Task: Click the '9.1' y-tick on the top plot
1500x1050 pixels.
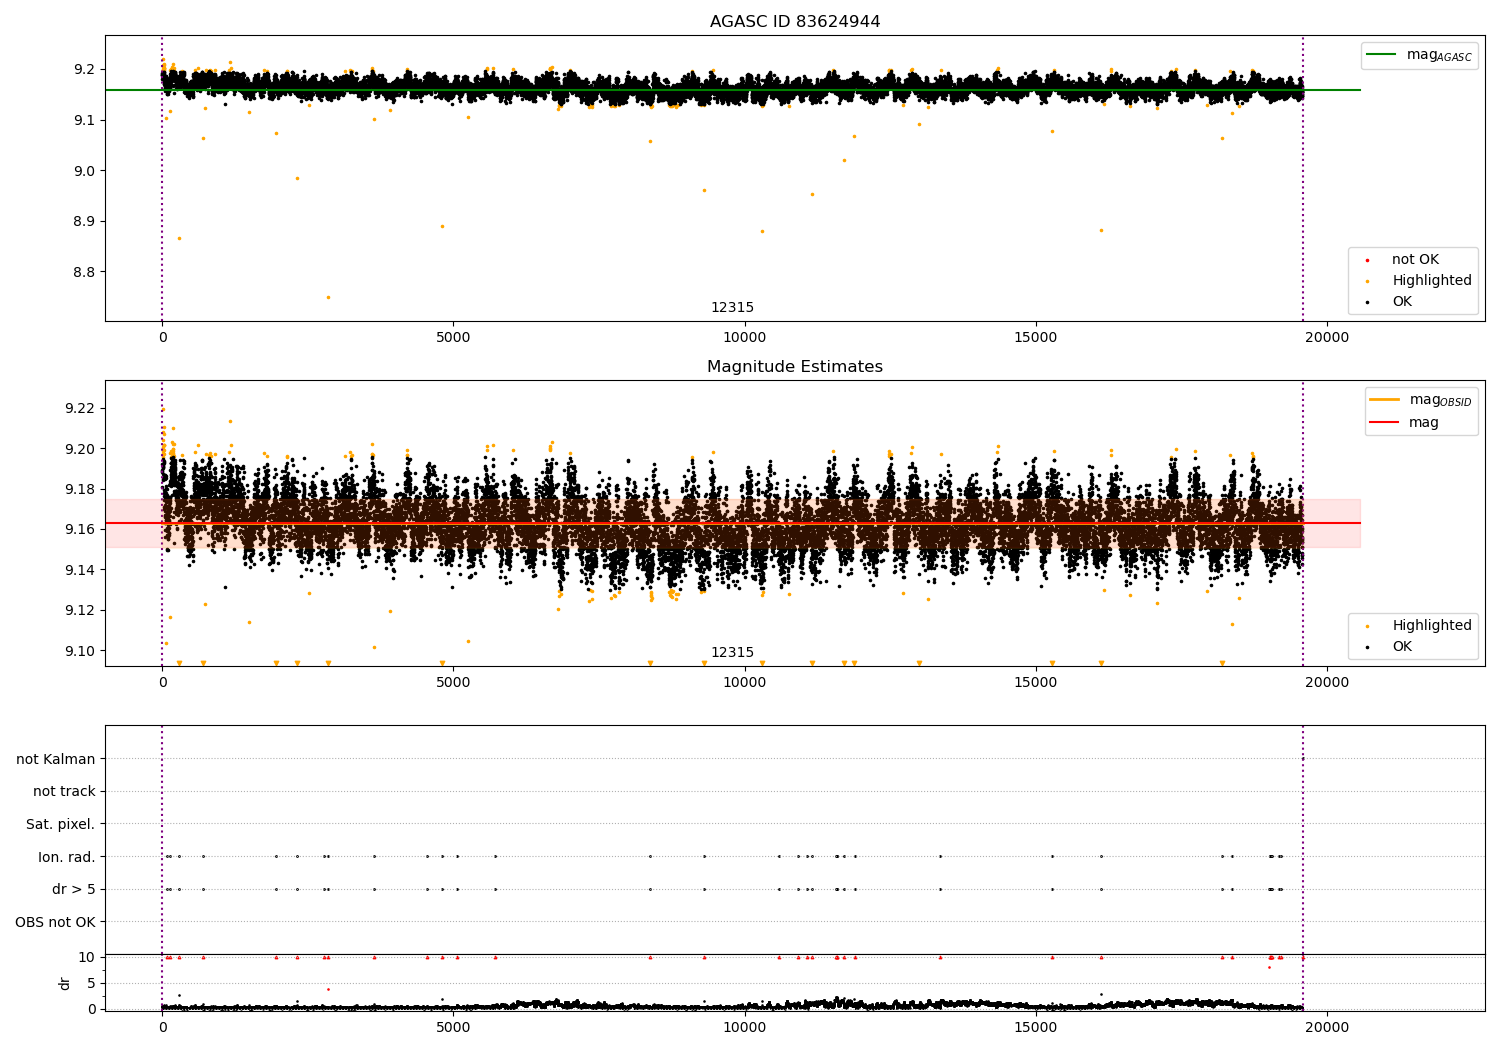Action: pos(84,120)
